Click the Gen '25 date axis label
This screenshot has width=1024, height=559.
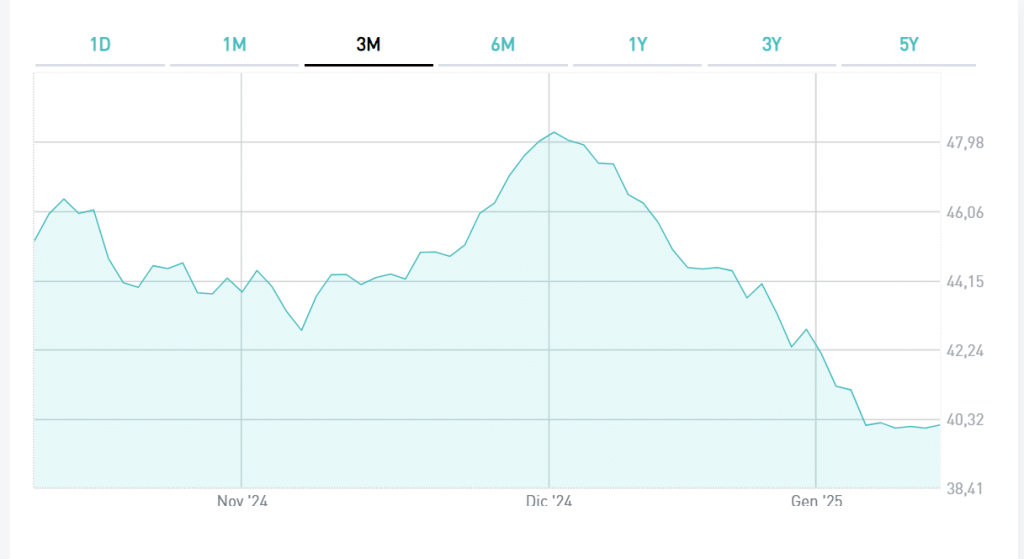(x=817, y=500)
